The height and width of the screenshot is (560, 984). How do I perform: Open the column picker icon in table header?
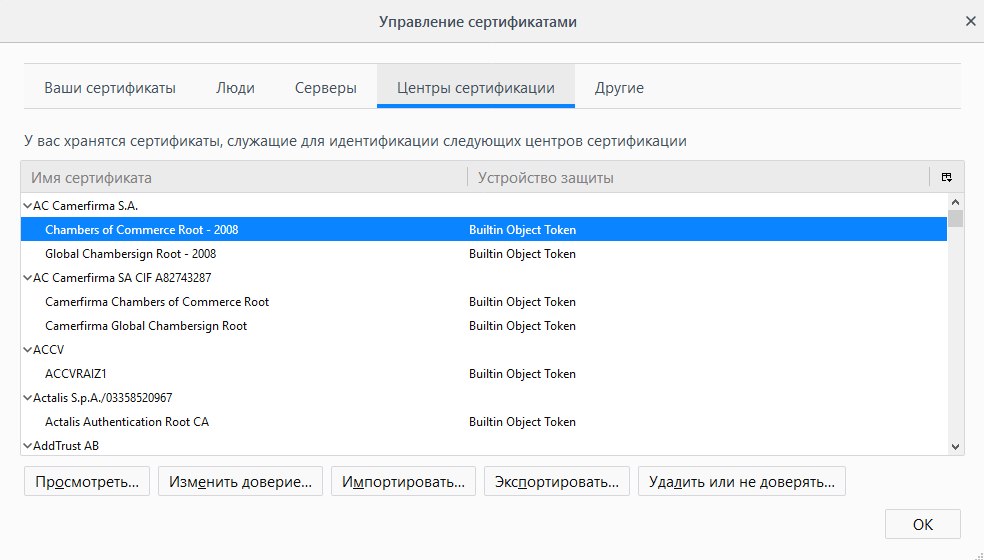pos(946,177)
